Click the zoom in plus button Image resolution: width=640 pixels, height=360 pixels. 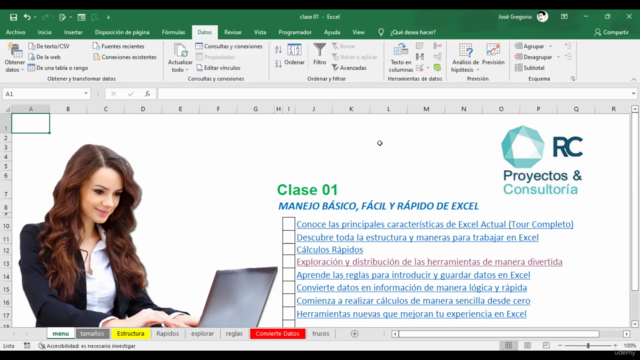click(x=616, y=346)
